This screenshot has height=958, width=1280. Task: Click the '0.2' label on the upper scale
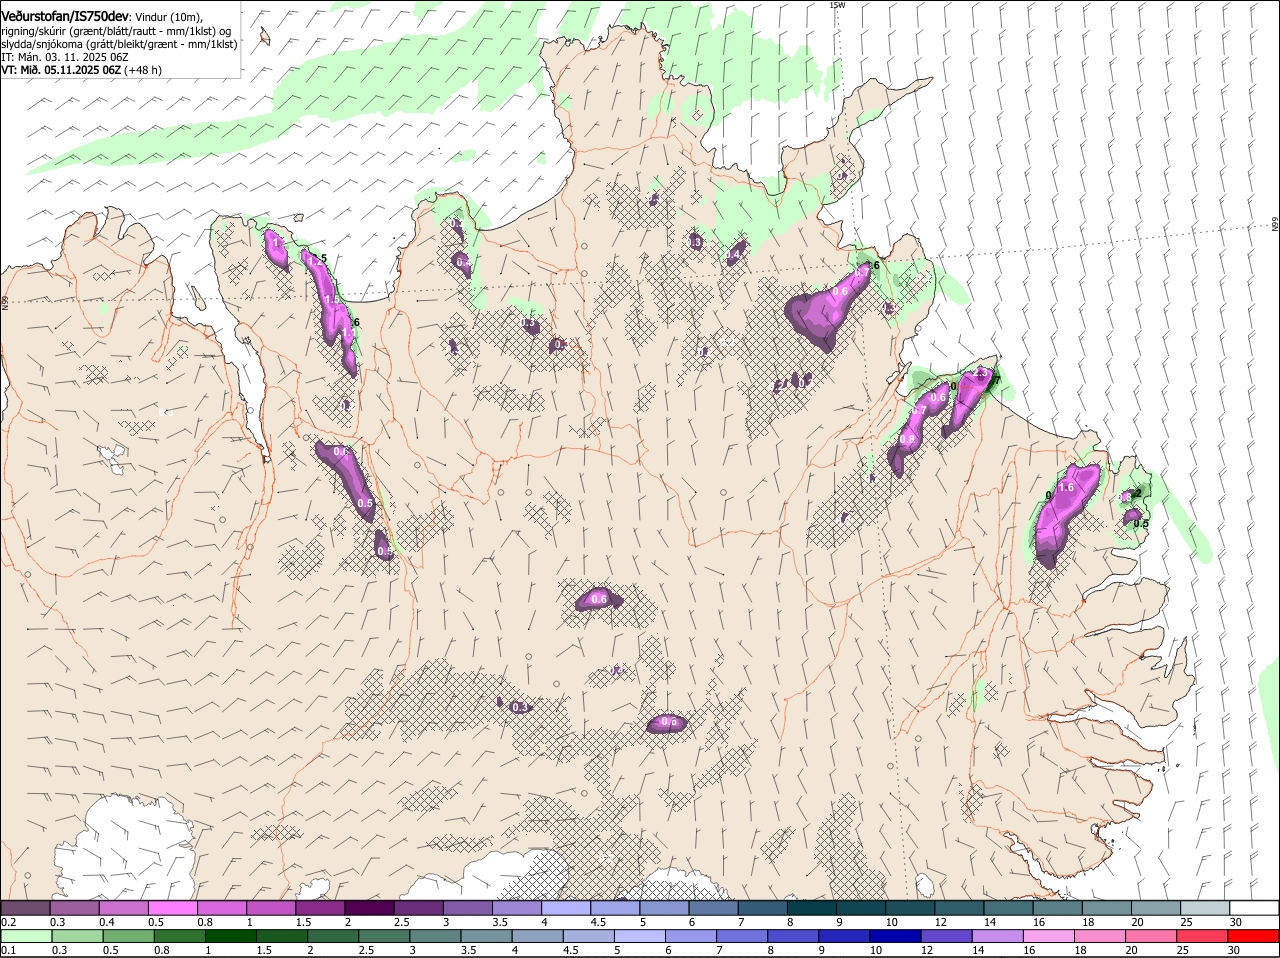click(x=8, y=922)
